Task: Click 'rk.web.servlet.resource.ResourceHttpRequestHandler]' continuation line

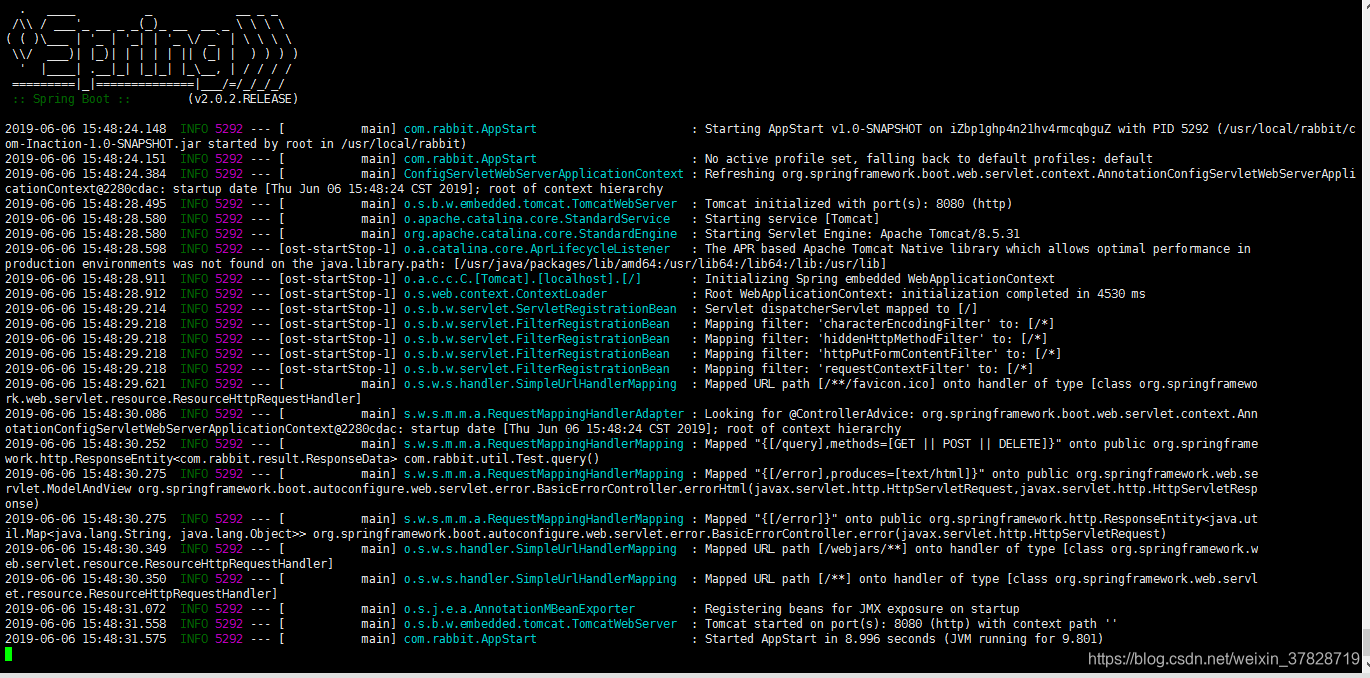Action: click(x=183, y=399)
